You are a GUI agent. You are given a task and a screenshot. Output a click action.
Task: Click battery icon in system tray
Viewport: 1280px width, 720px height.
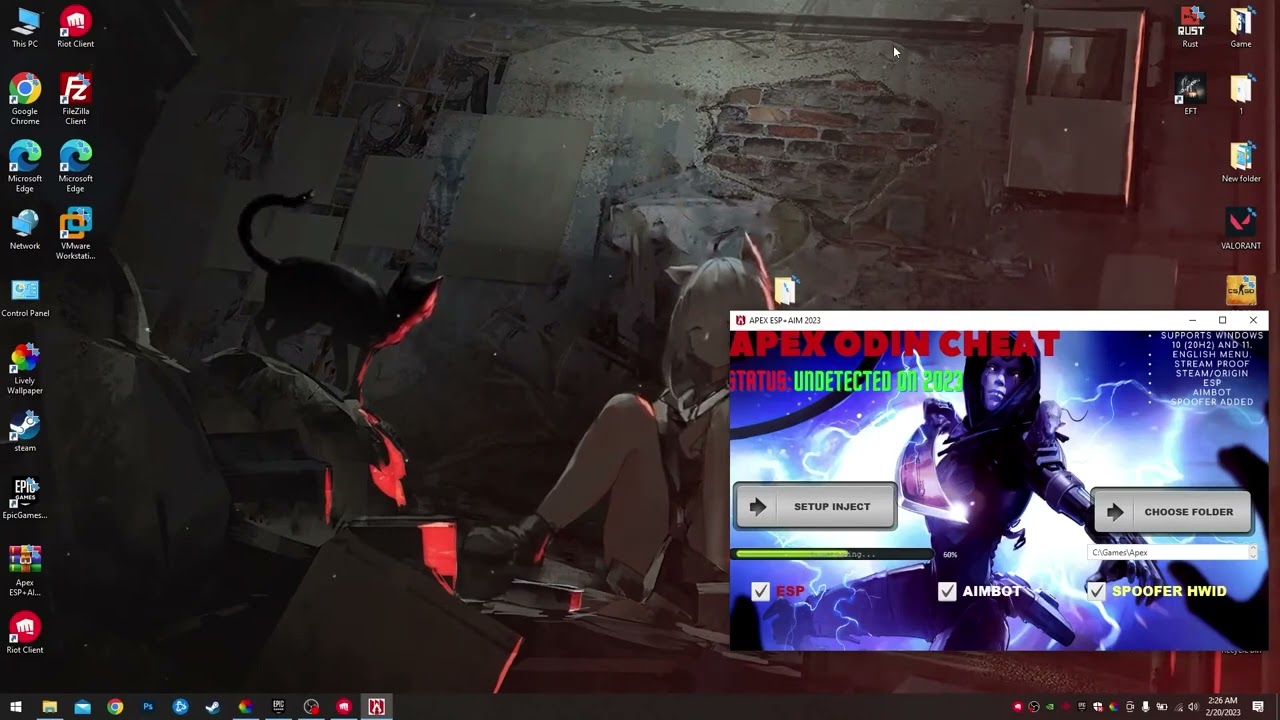(x=1162, y=707)
